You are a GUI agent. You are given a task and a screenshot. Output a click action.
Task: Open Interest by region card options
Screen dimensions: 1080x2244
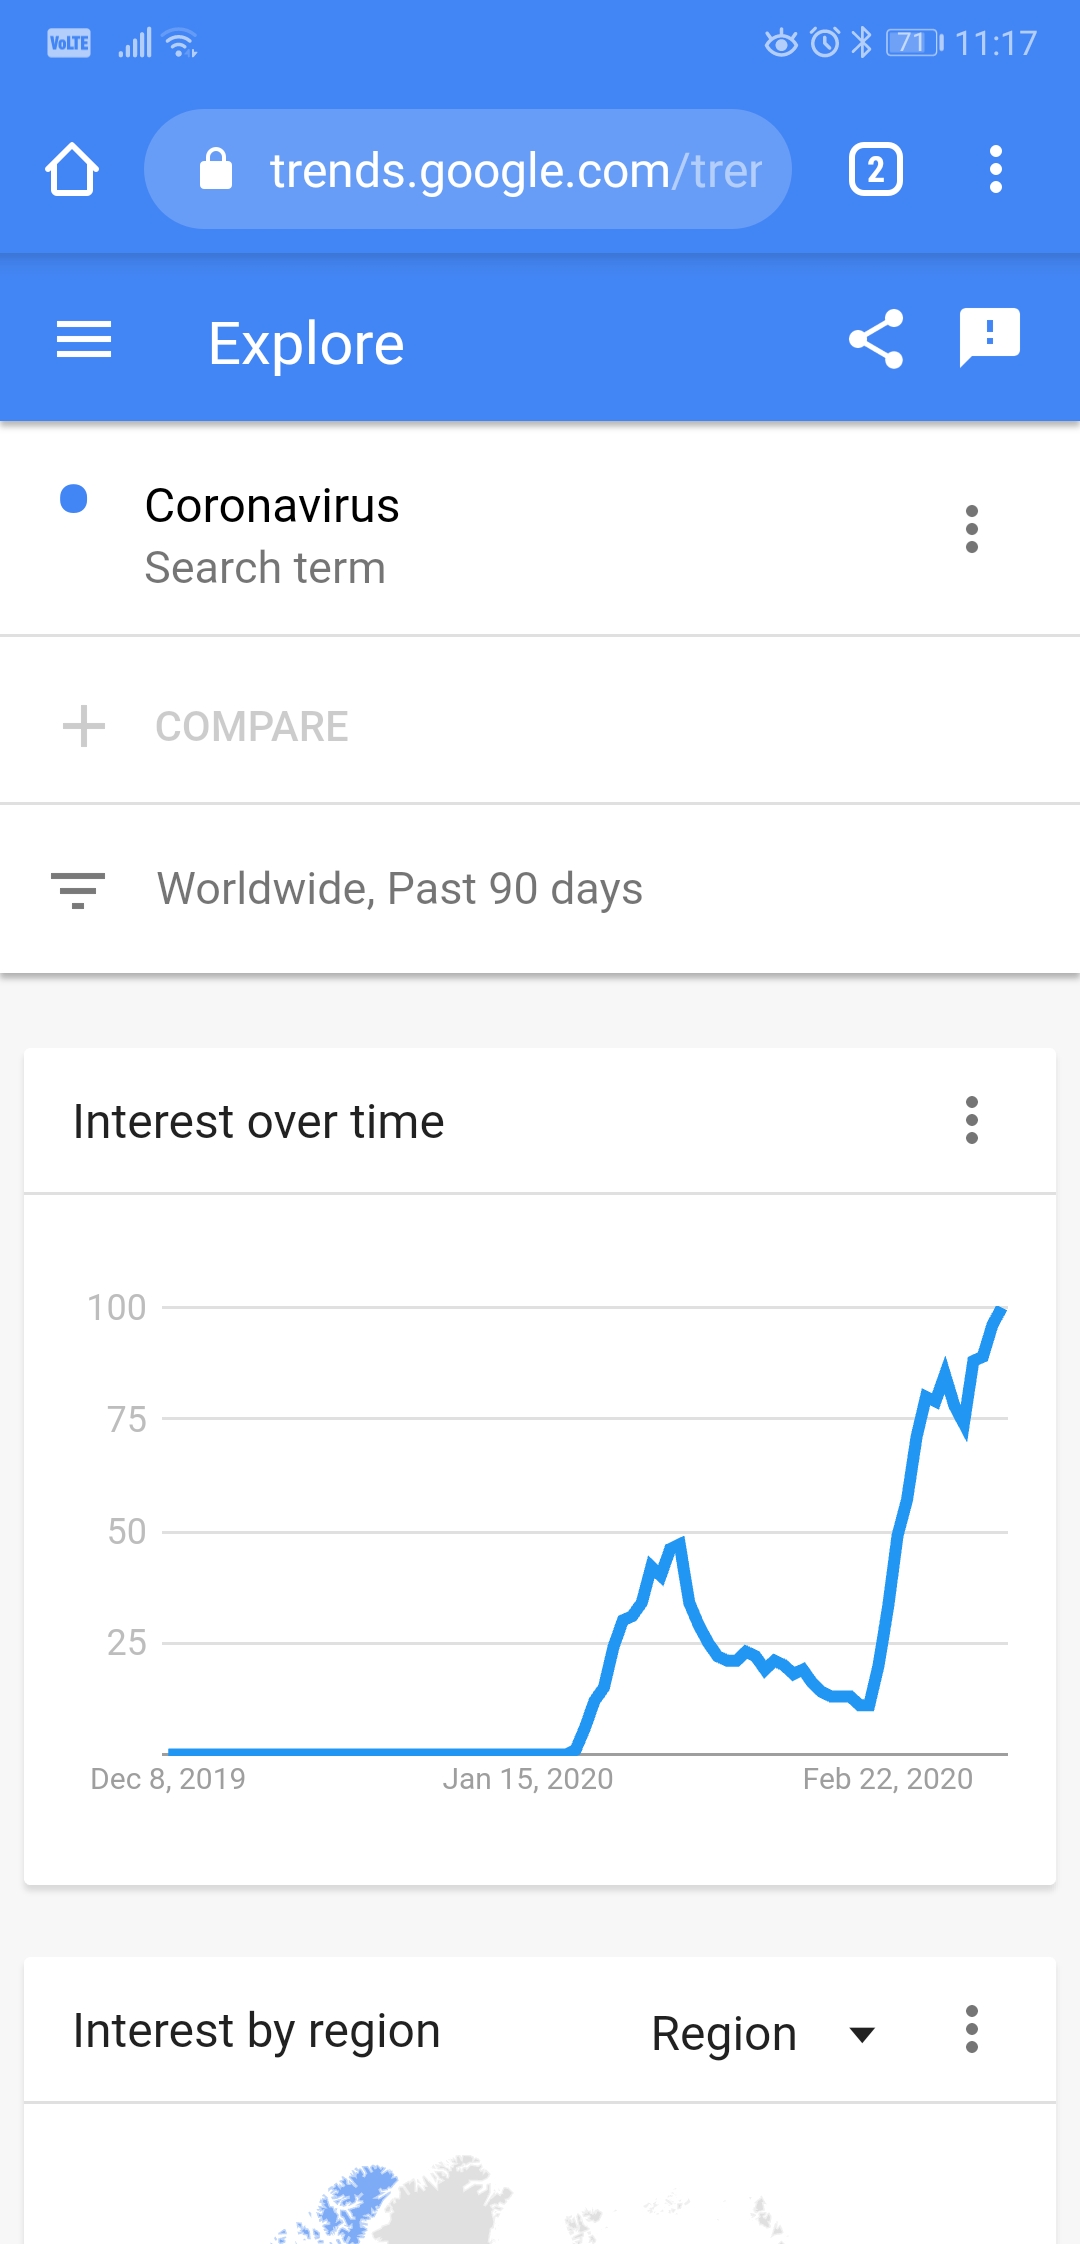pyautogui.click(x=971, y=2029)
